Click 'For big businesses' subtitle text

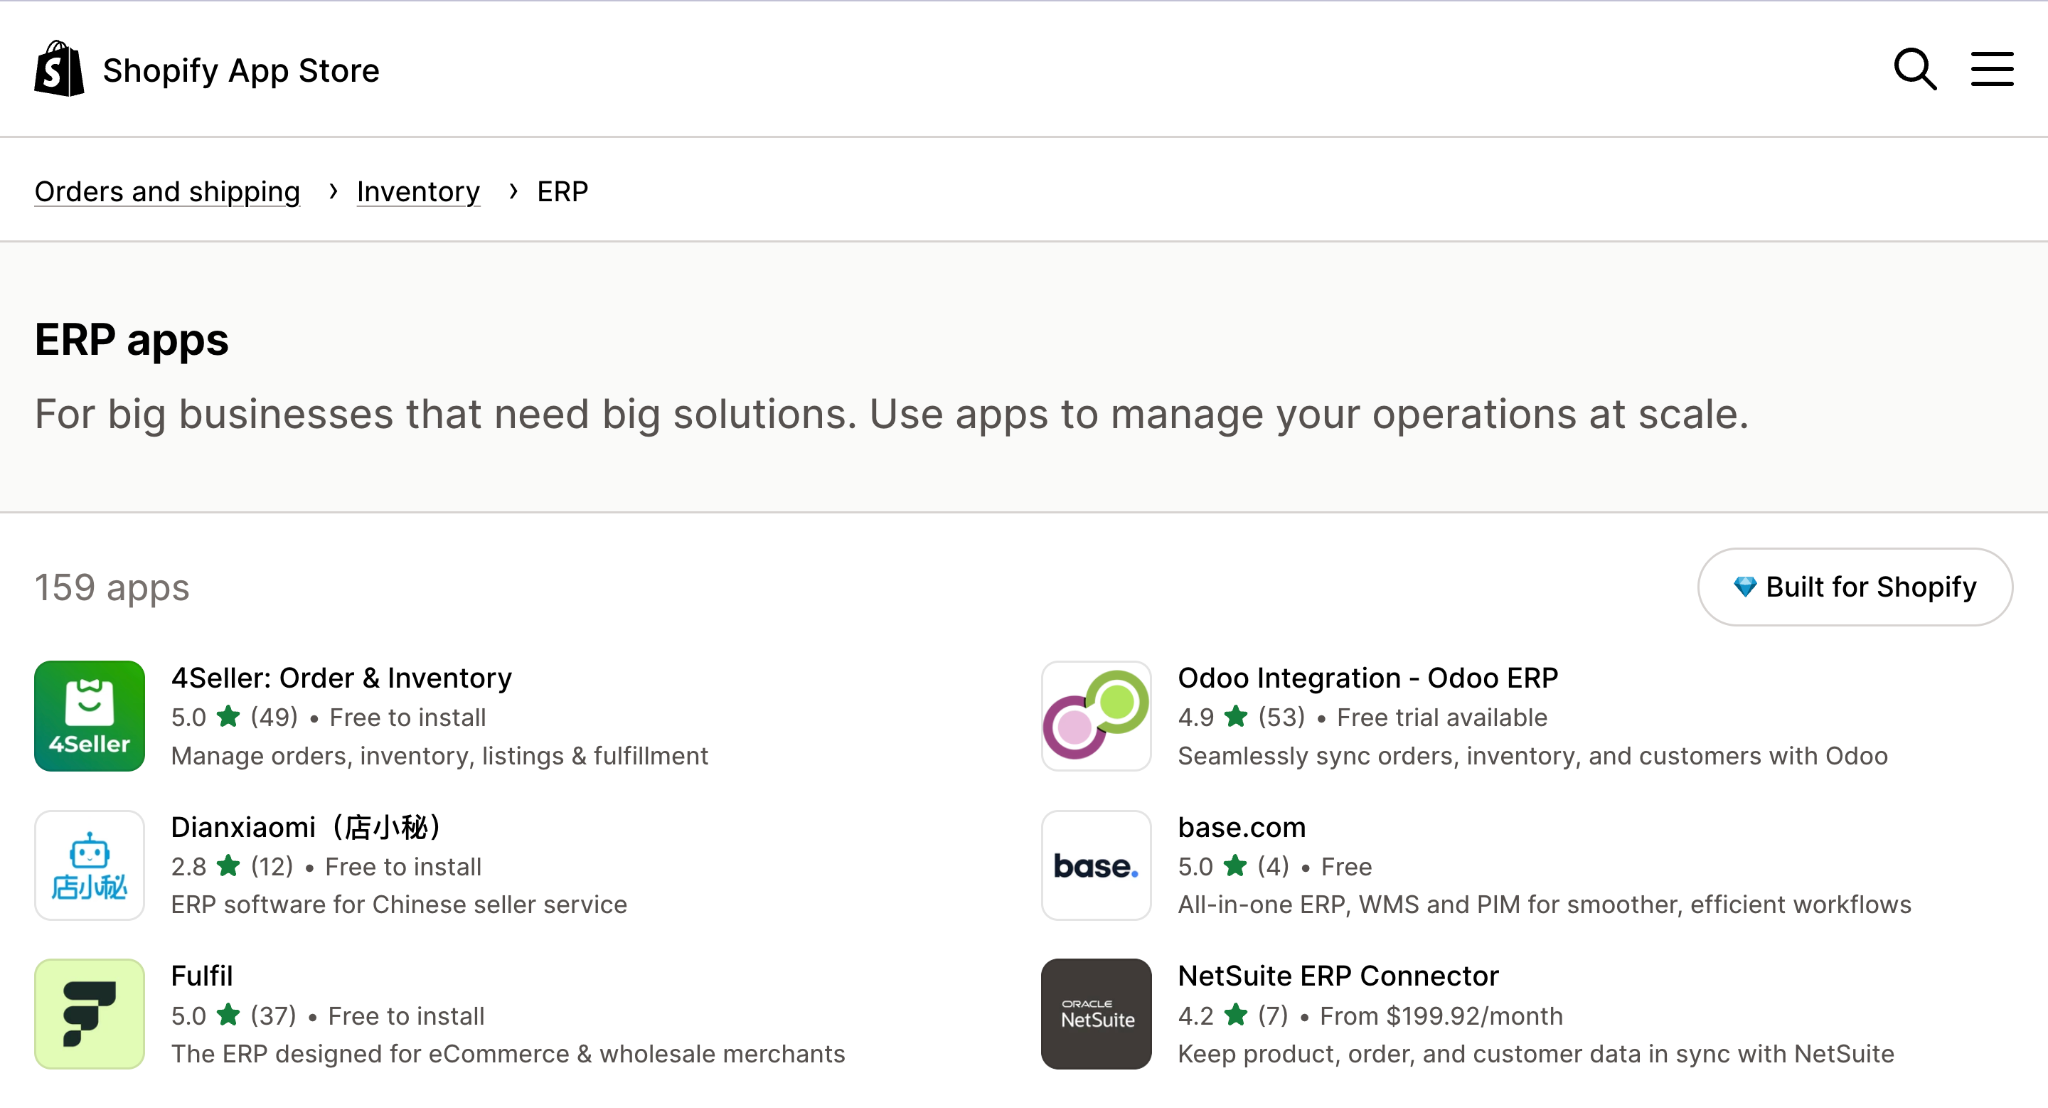pyautogui.click(x=892, y=414)
